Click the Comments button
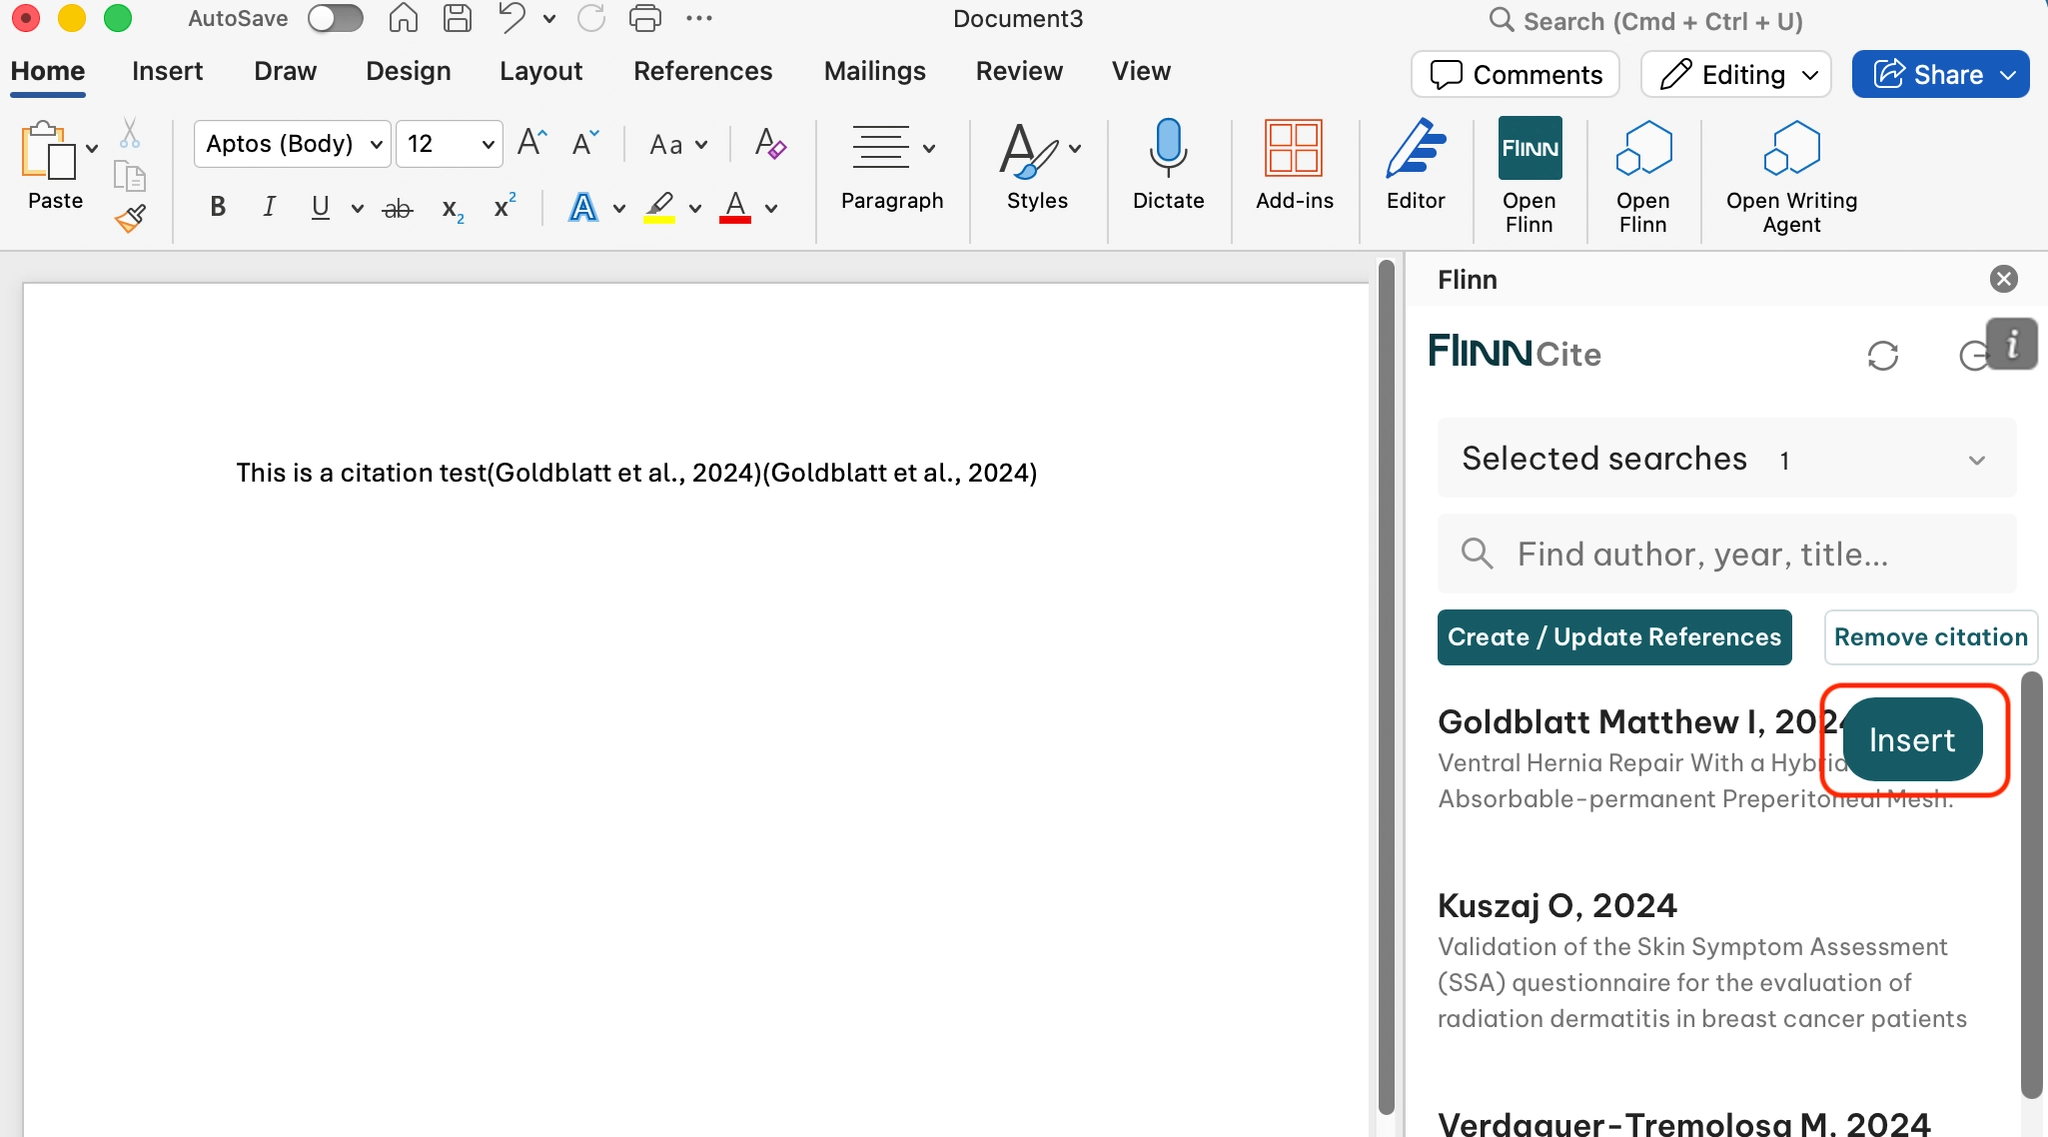Image resolution: width=2048 pixels, height=1137 pixels. (1515, 75)
